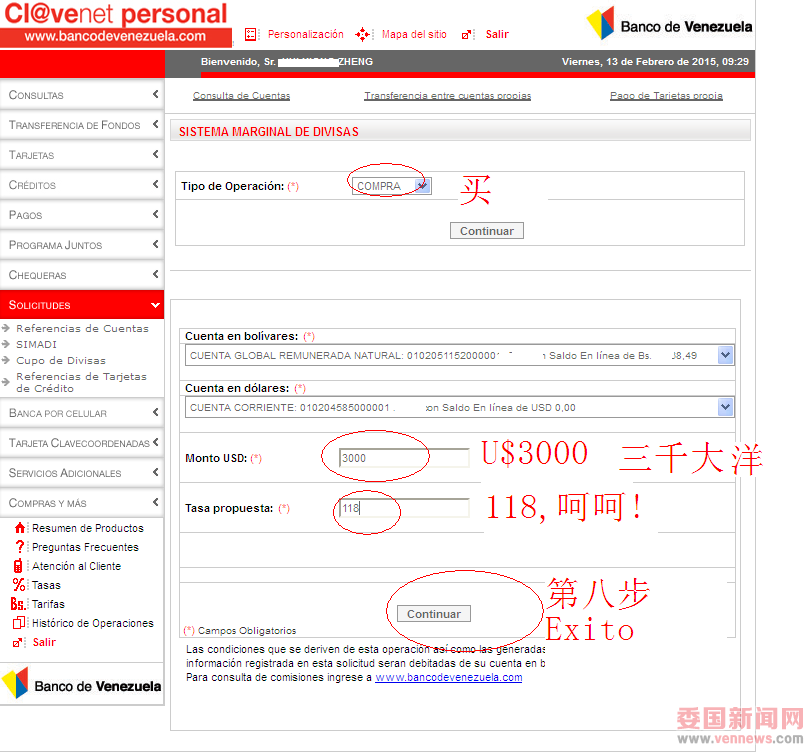
Task: Click sidebar Salir text link
Action: [44, 642]
